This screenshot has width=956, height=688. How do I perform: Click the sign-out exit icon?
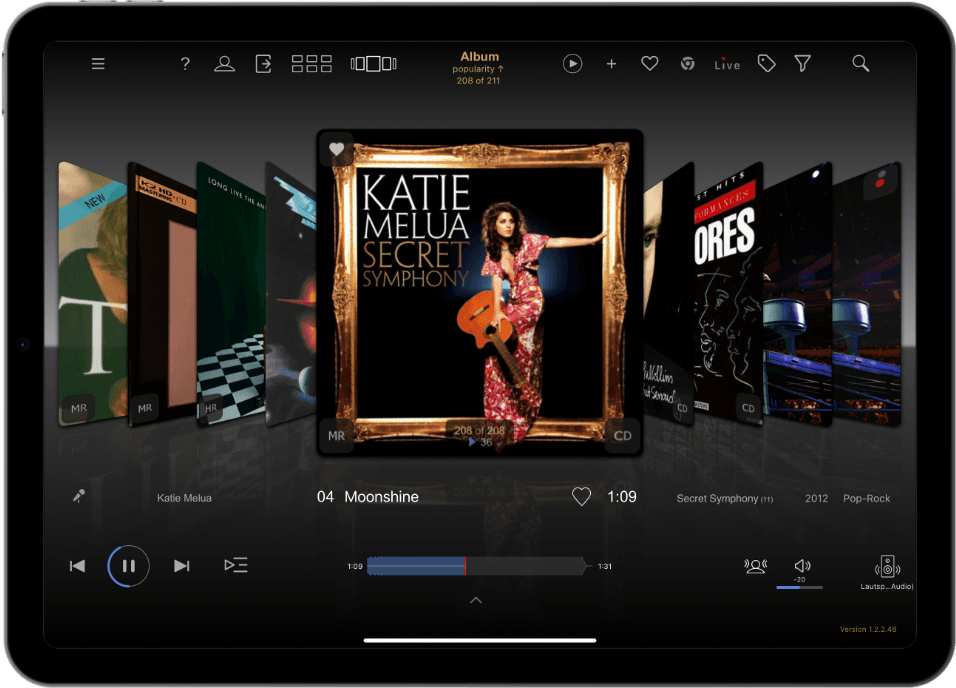tap(263, 63)
